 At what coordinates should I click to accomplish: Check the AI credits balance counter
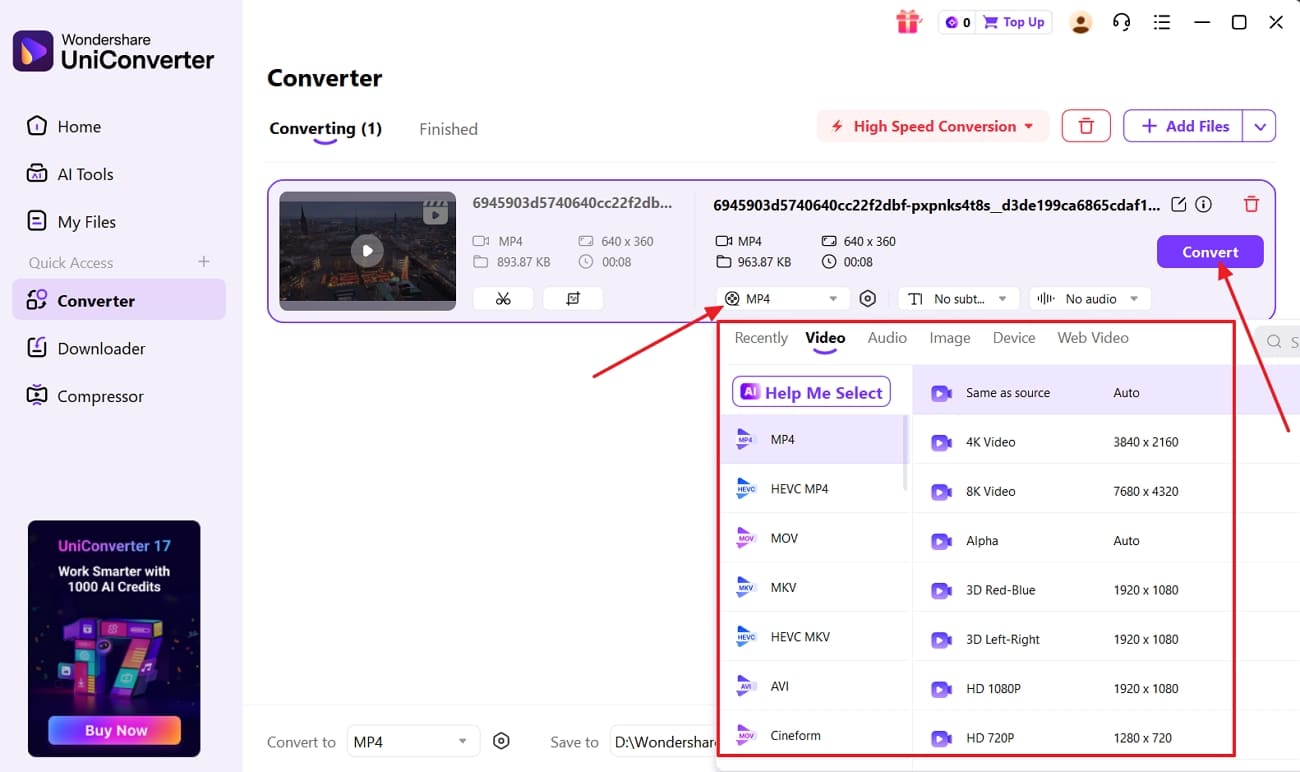coord(958,22)
